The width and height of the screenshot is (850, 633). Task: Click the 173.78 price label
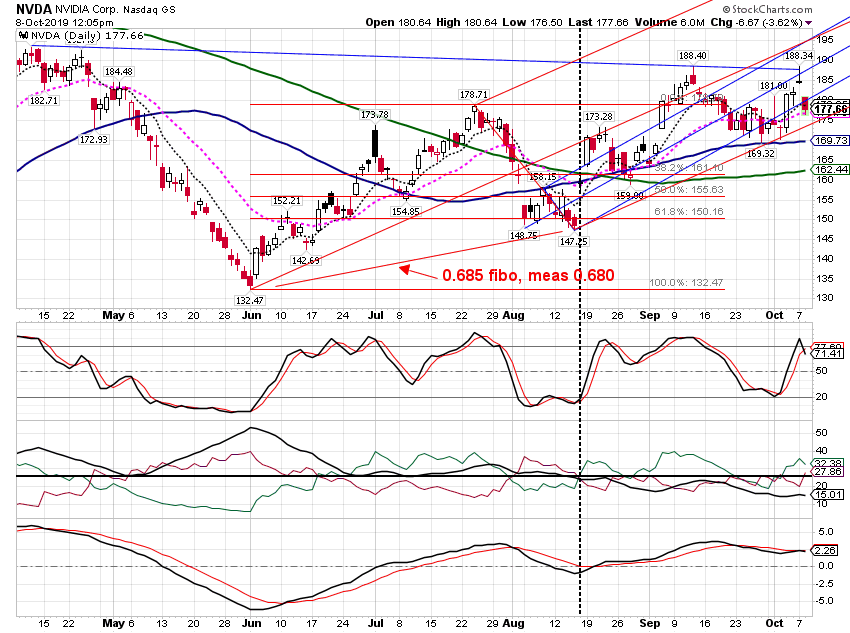375,115
